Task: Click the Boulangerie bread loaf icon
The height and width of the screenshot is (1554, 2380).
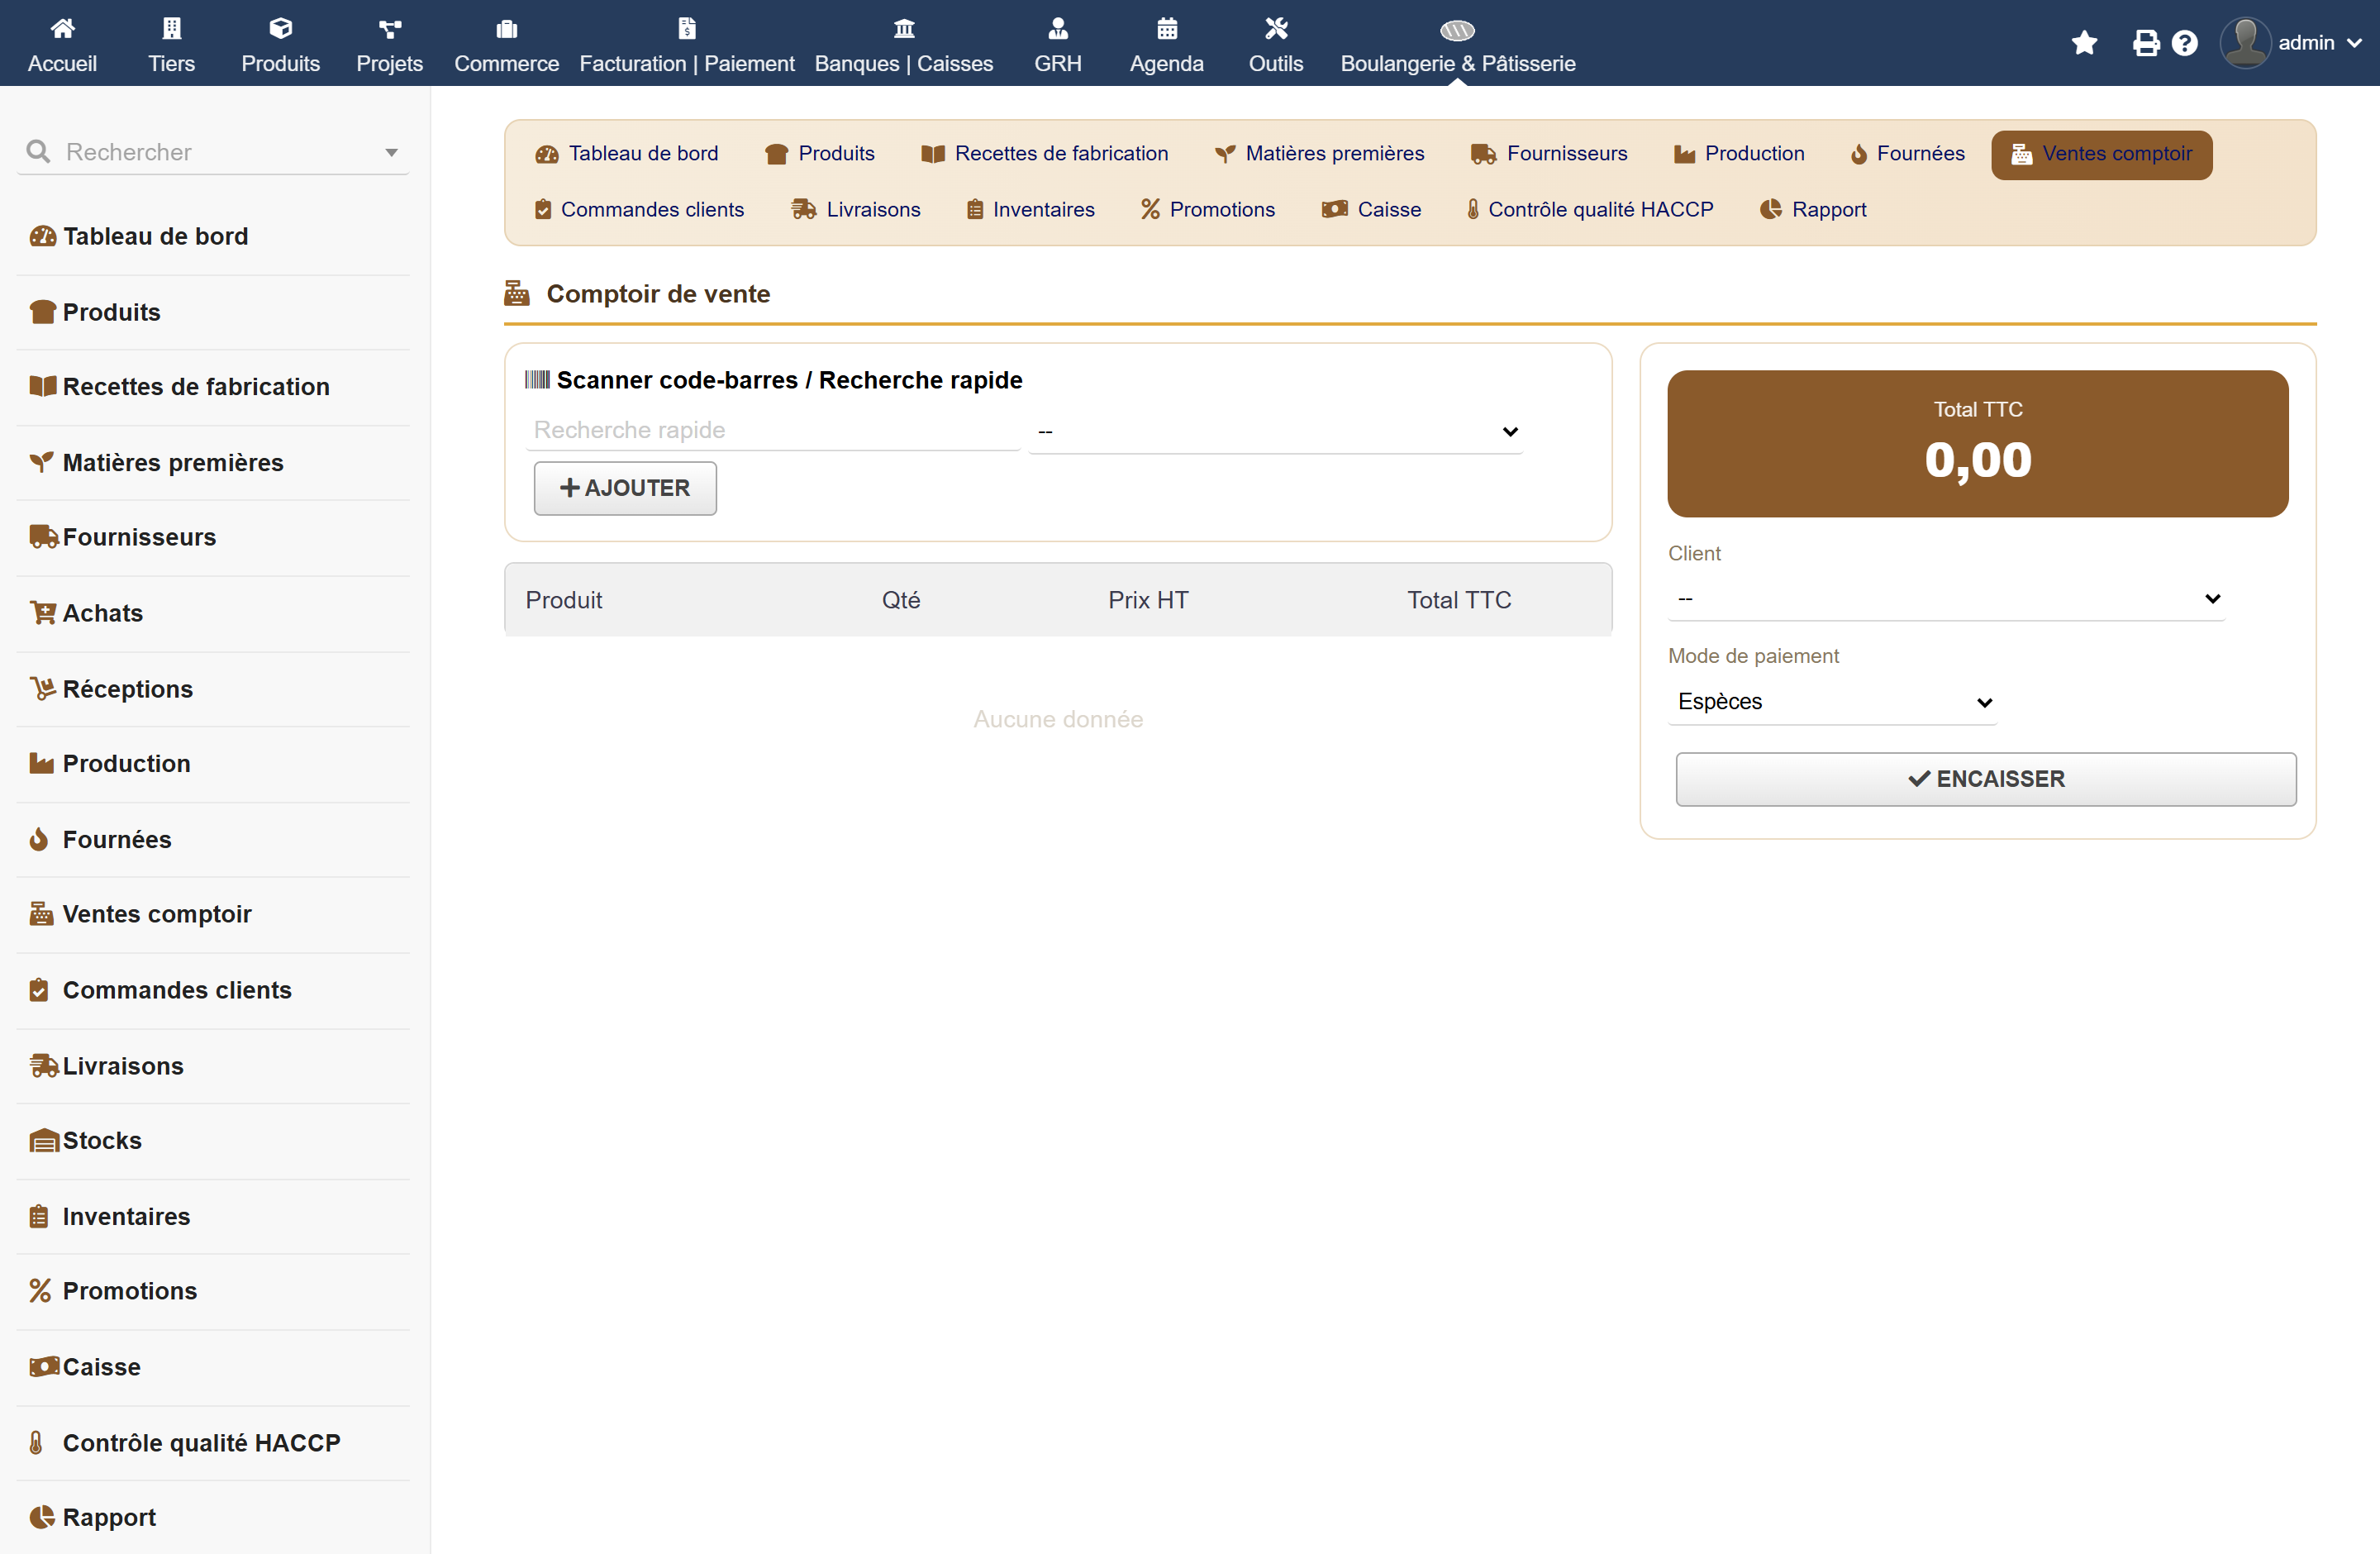Action: tap(1457, 30)
